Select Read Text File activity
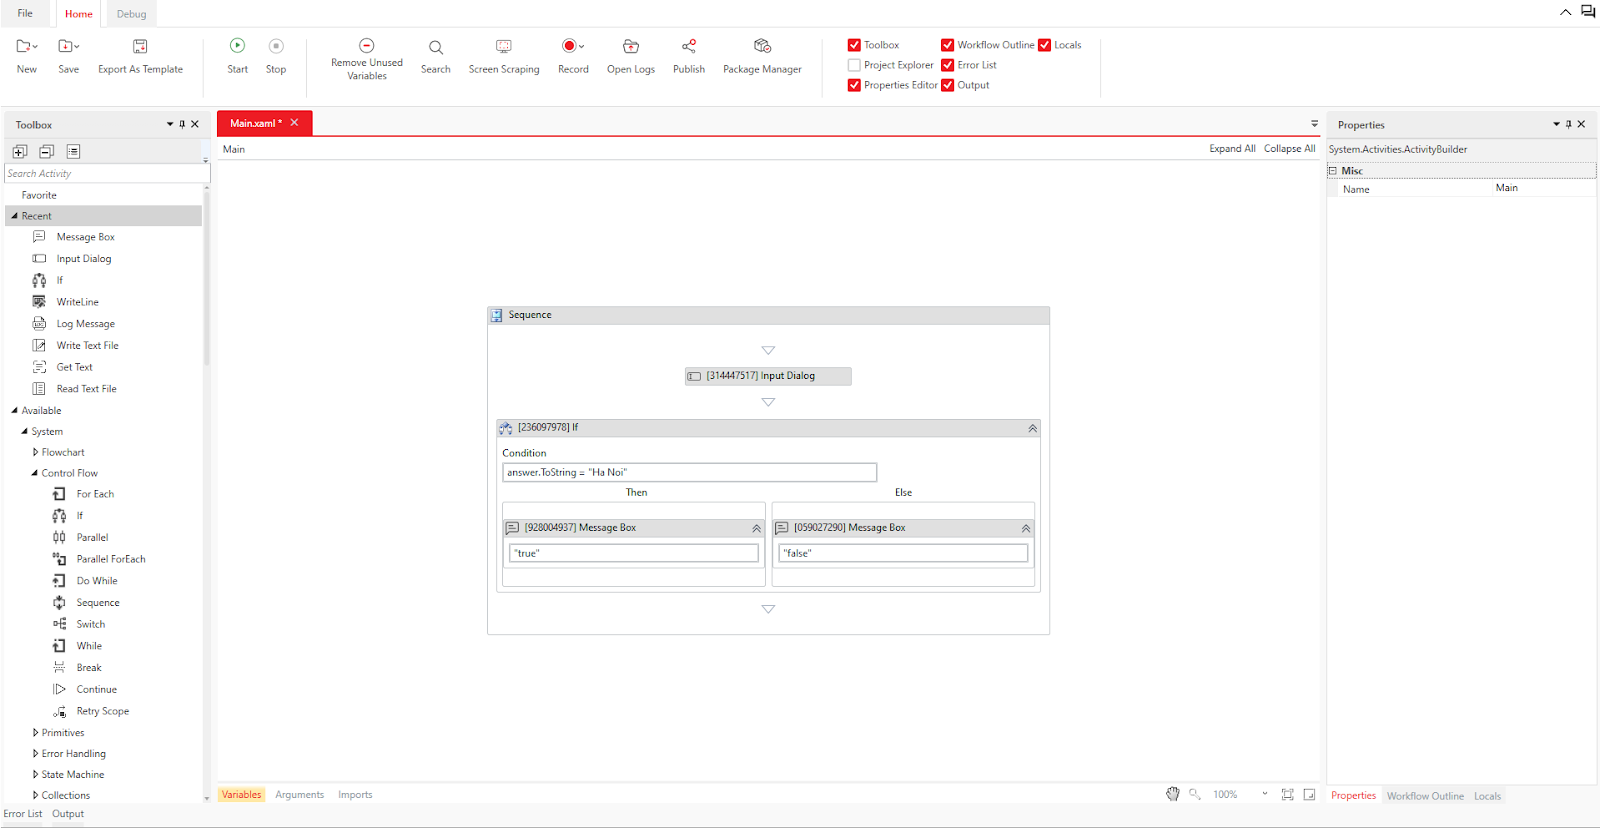Screen dimensions: 1600x828 point(86,389)
